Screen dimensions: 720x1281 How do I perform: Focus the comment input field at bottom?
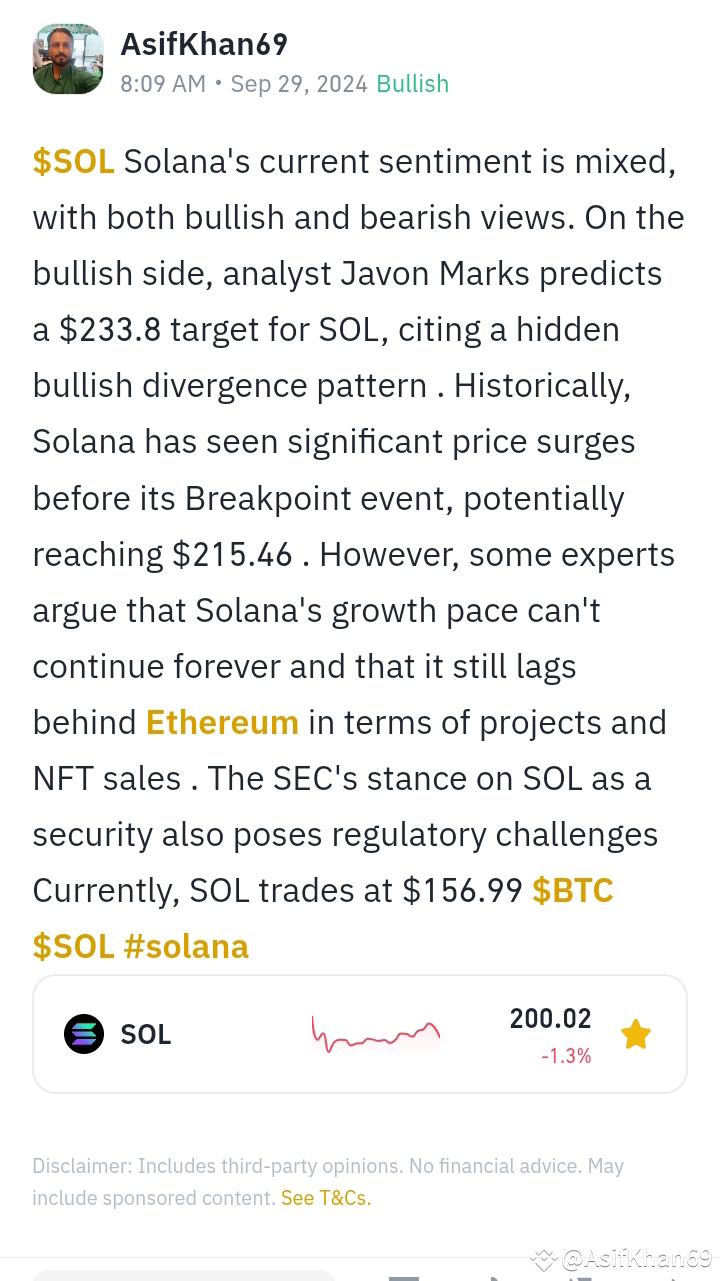[x=184, y=1275]
